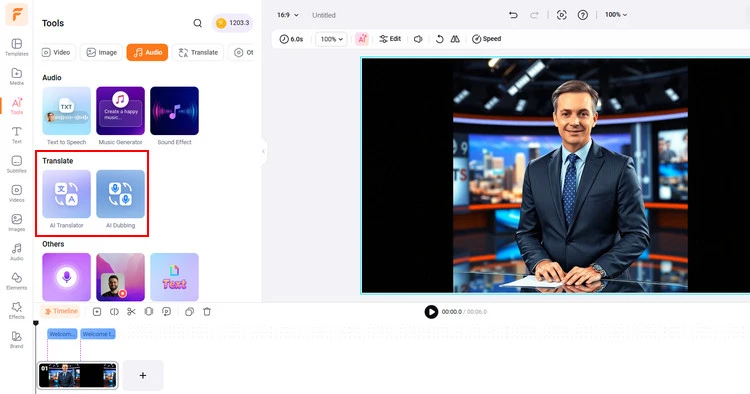Open the Text sidebar panel

coord(16,135)
